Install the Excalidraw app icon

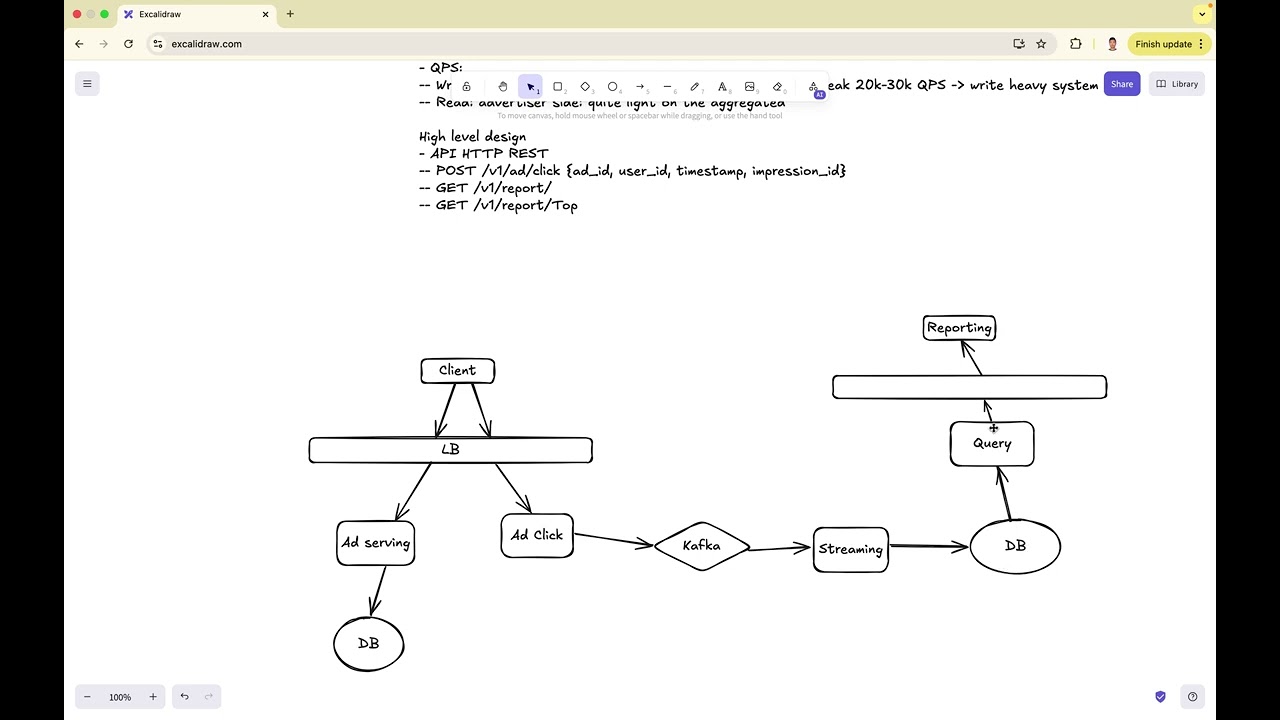pos(1019,44)
